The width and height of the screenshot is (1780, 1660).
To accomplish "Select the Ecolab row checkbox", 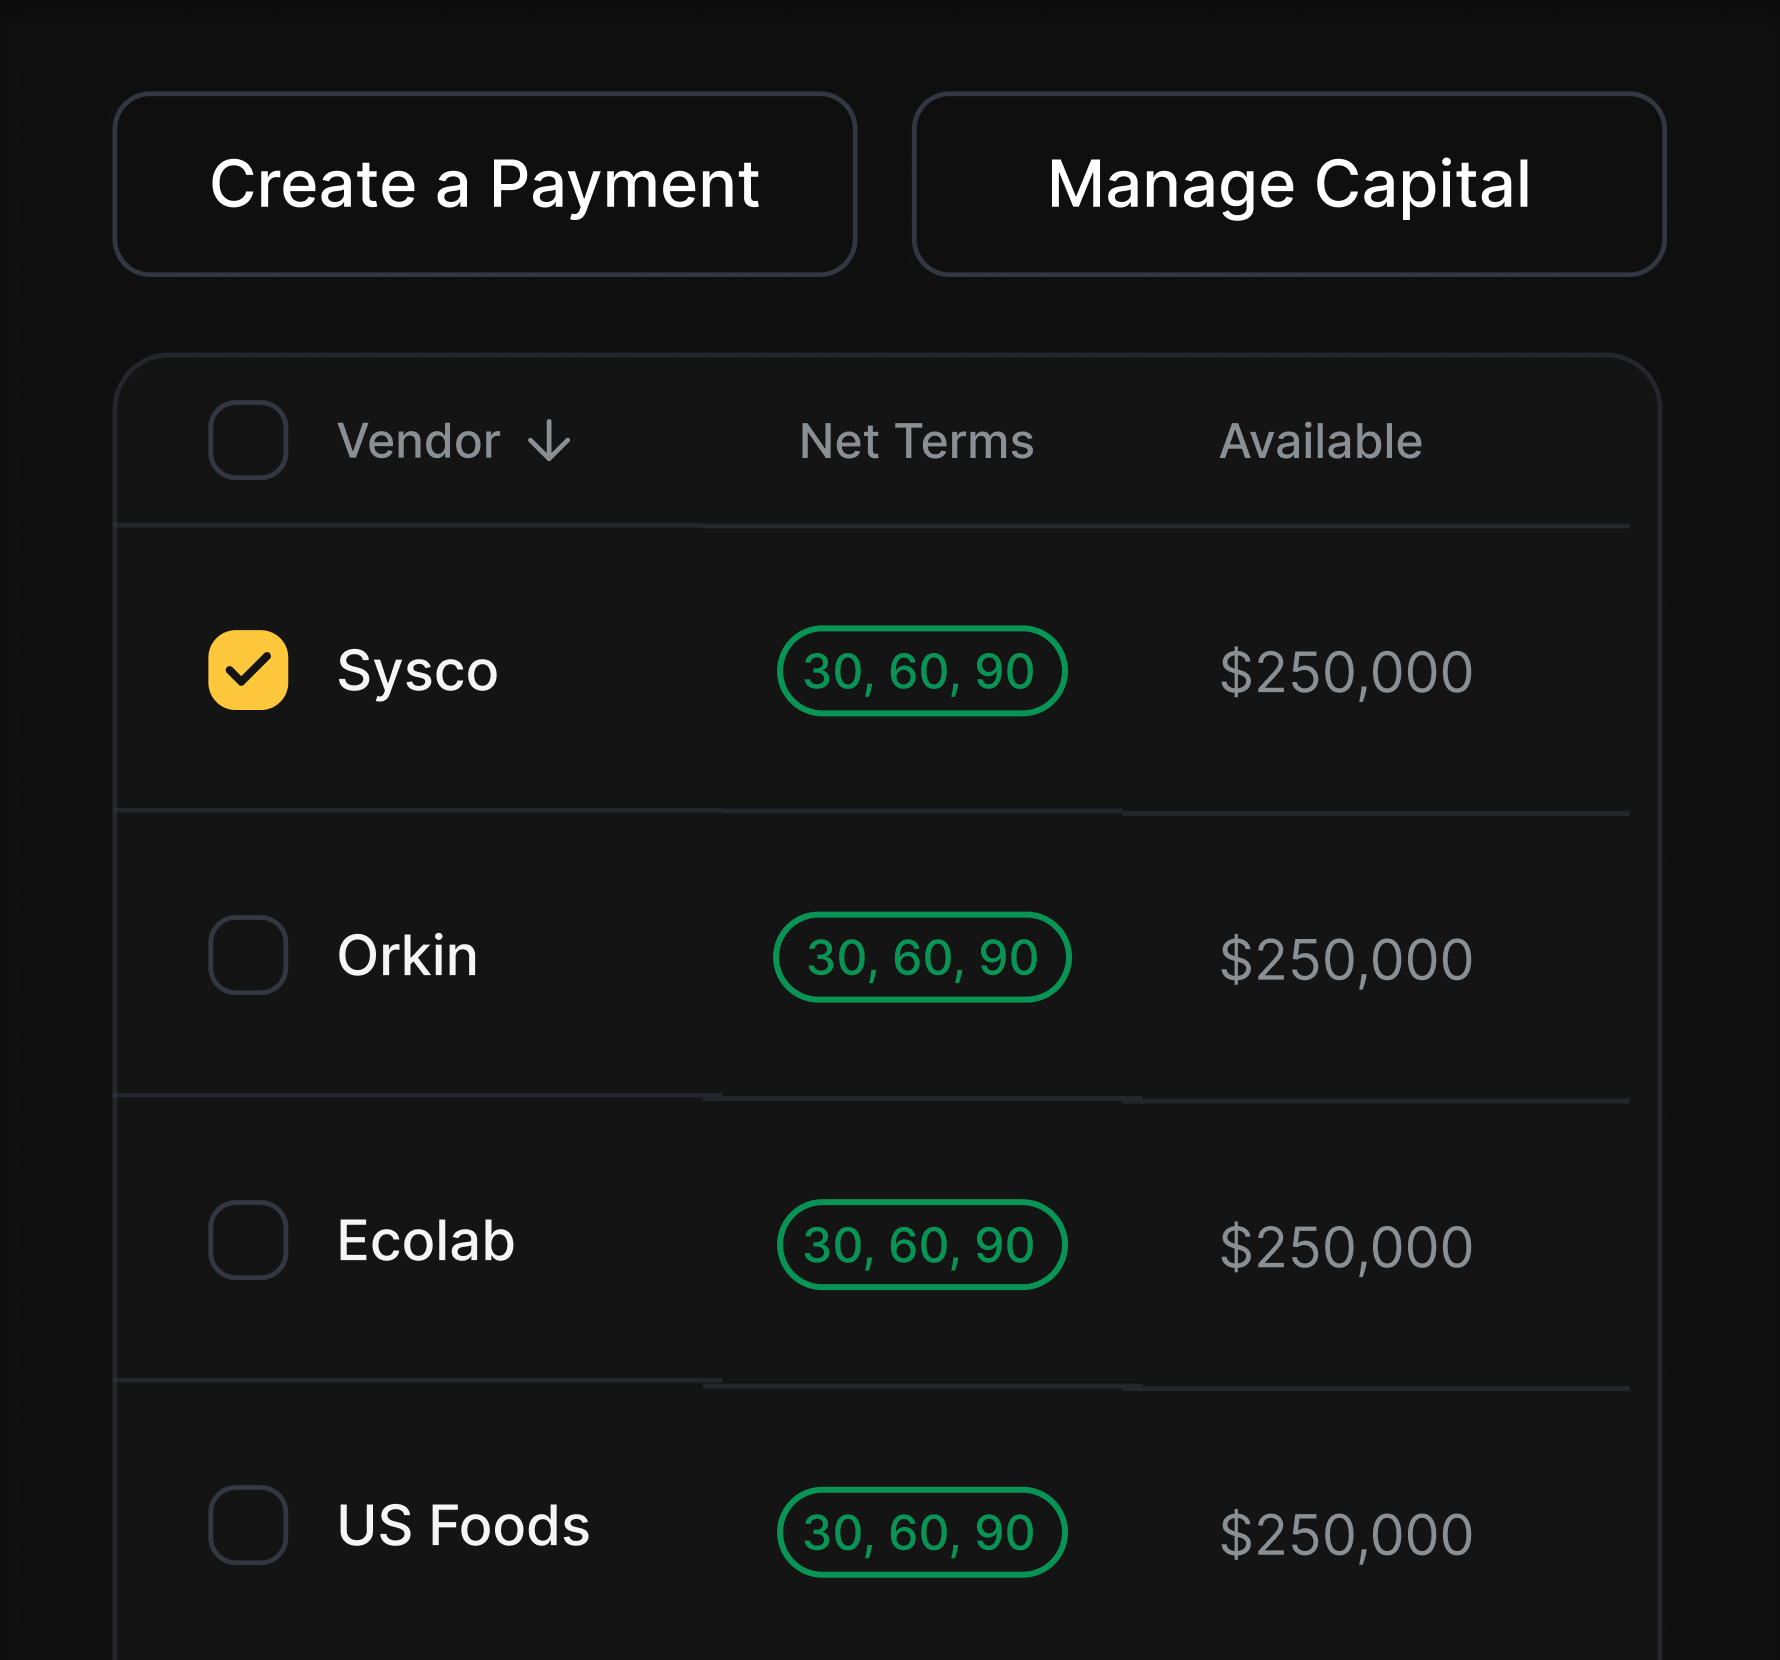I will [x=248, y=1240].
